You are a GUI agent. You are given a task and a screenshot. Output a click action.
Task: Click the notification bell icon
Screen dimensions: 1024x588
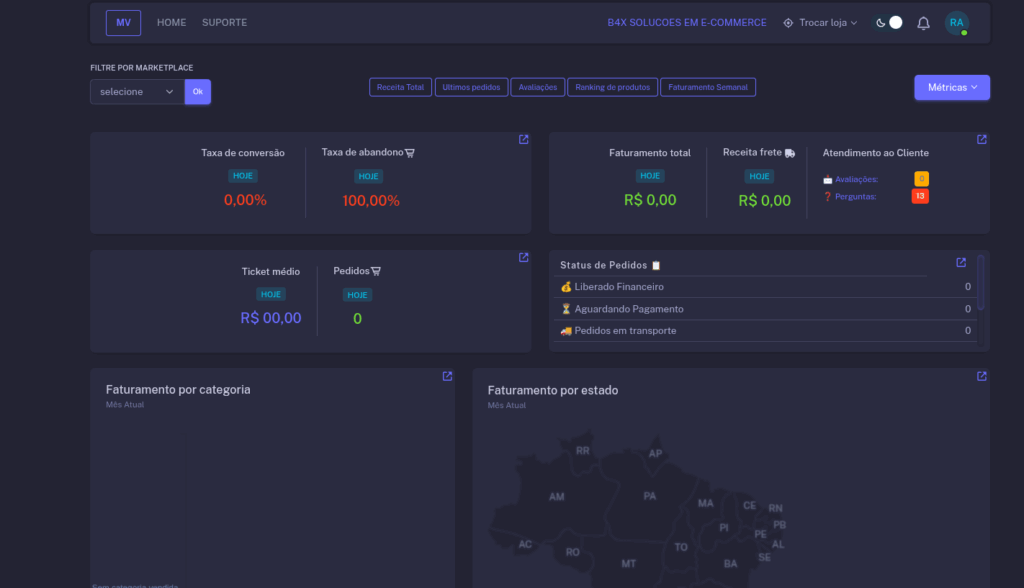(x=923, y=23)
